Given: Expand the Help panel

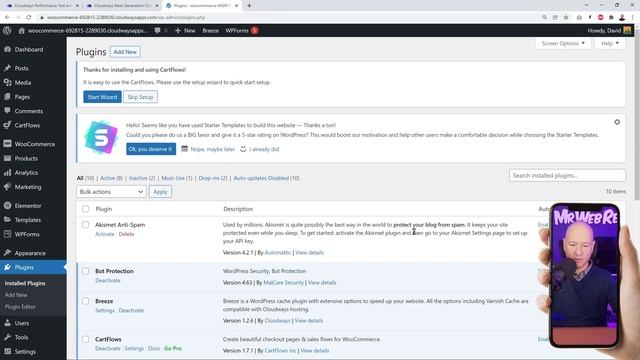Looking at the screenshot, I should tap(609, 43).
